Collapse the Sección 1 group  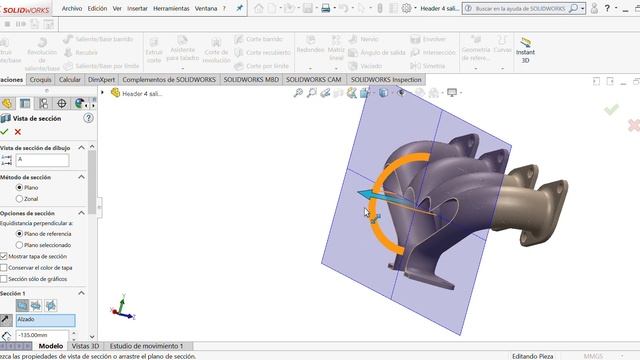81,293
